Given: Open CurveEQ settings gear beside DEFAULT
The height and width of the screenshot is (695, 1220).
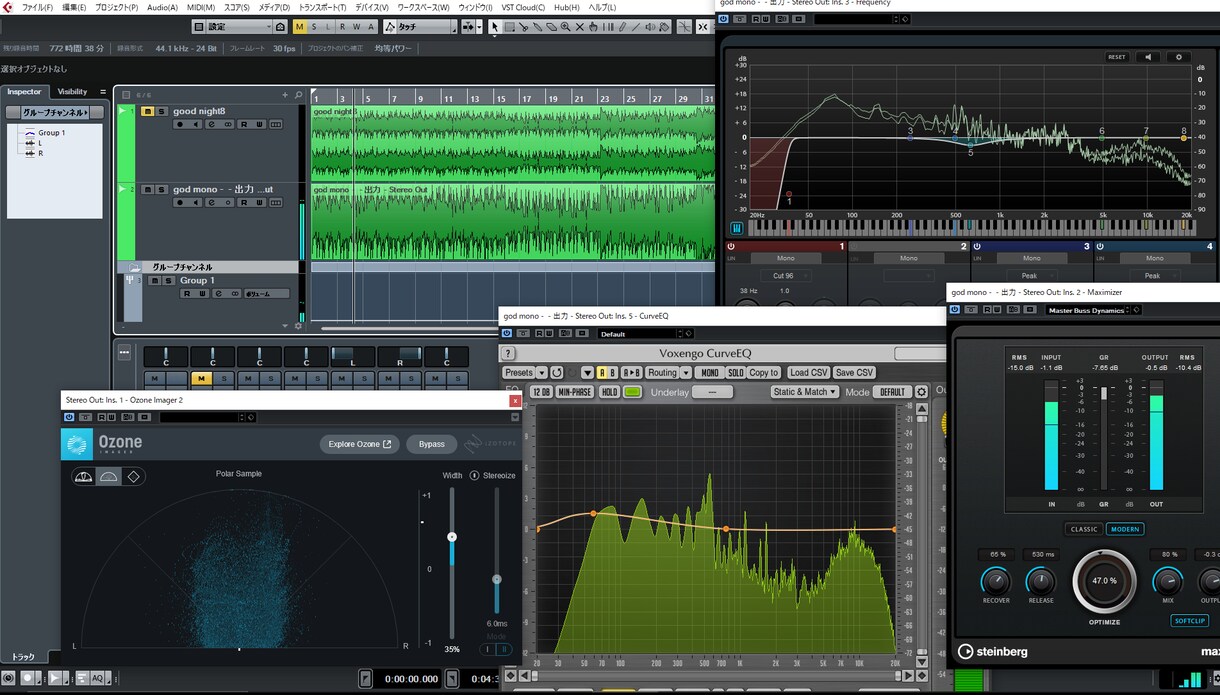Looking at the screenshot, I should [x=921, y=392].
